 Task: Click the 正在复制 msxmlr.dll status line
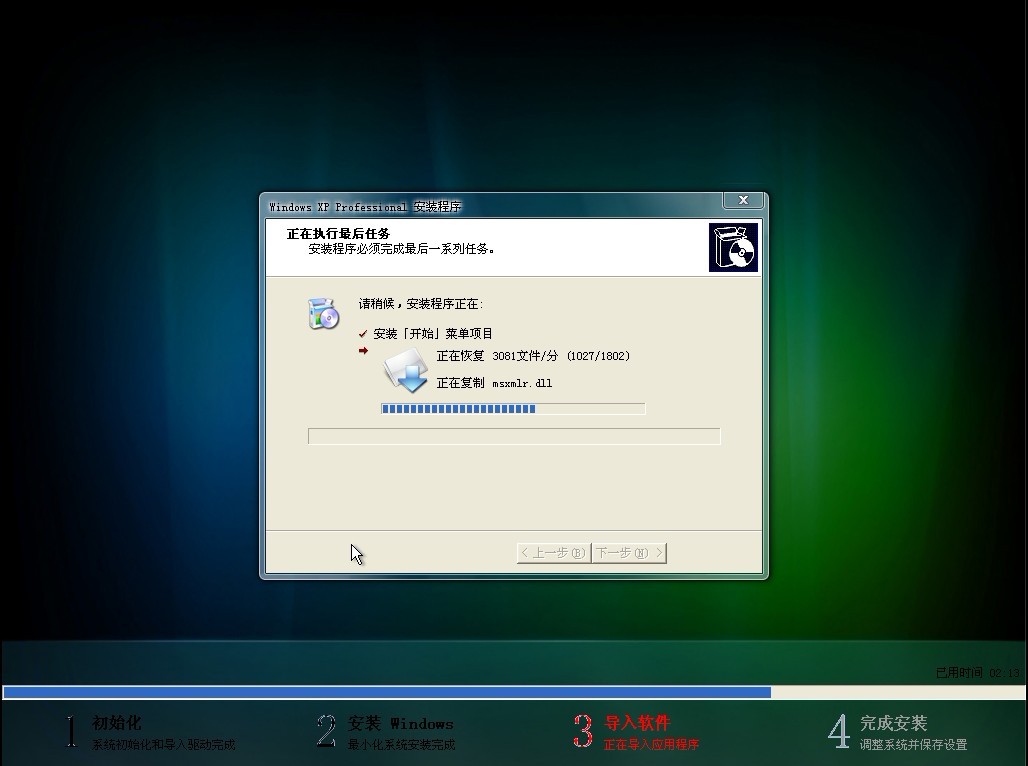coord(494,382)
